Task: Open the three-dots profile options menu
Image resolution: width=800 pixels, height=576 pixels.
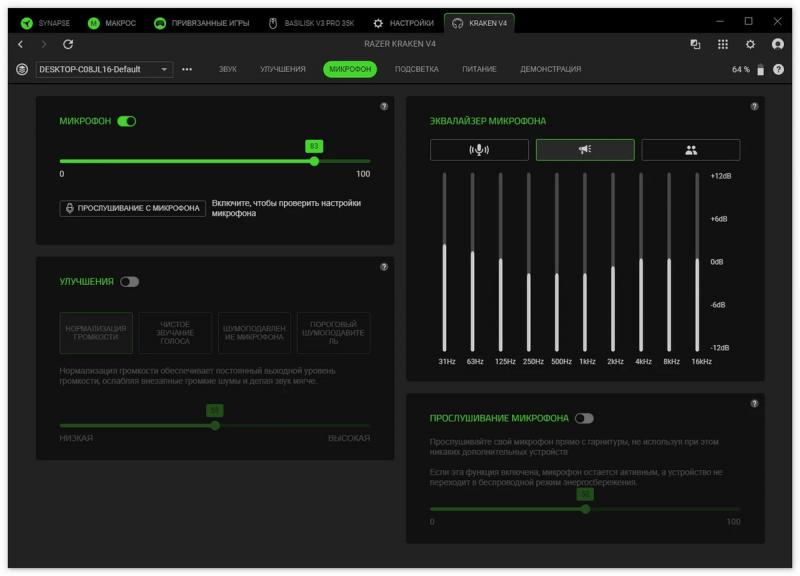Action: [x=187, y=69]
